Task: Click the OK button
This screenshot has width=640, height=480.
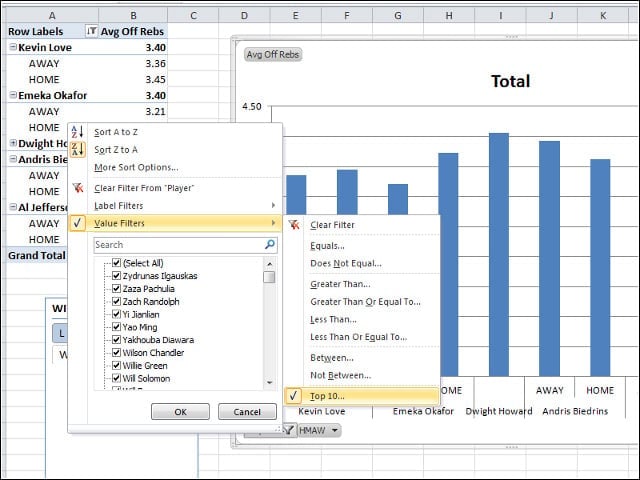Action: tap(180, 412)
